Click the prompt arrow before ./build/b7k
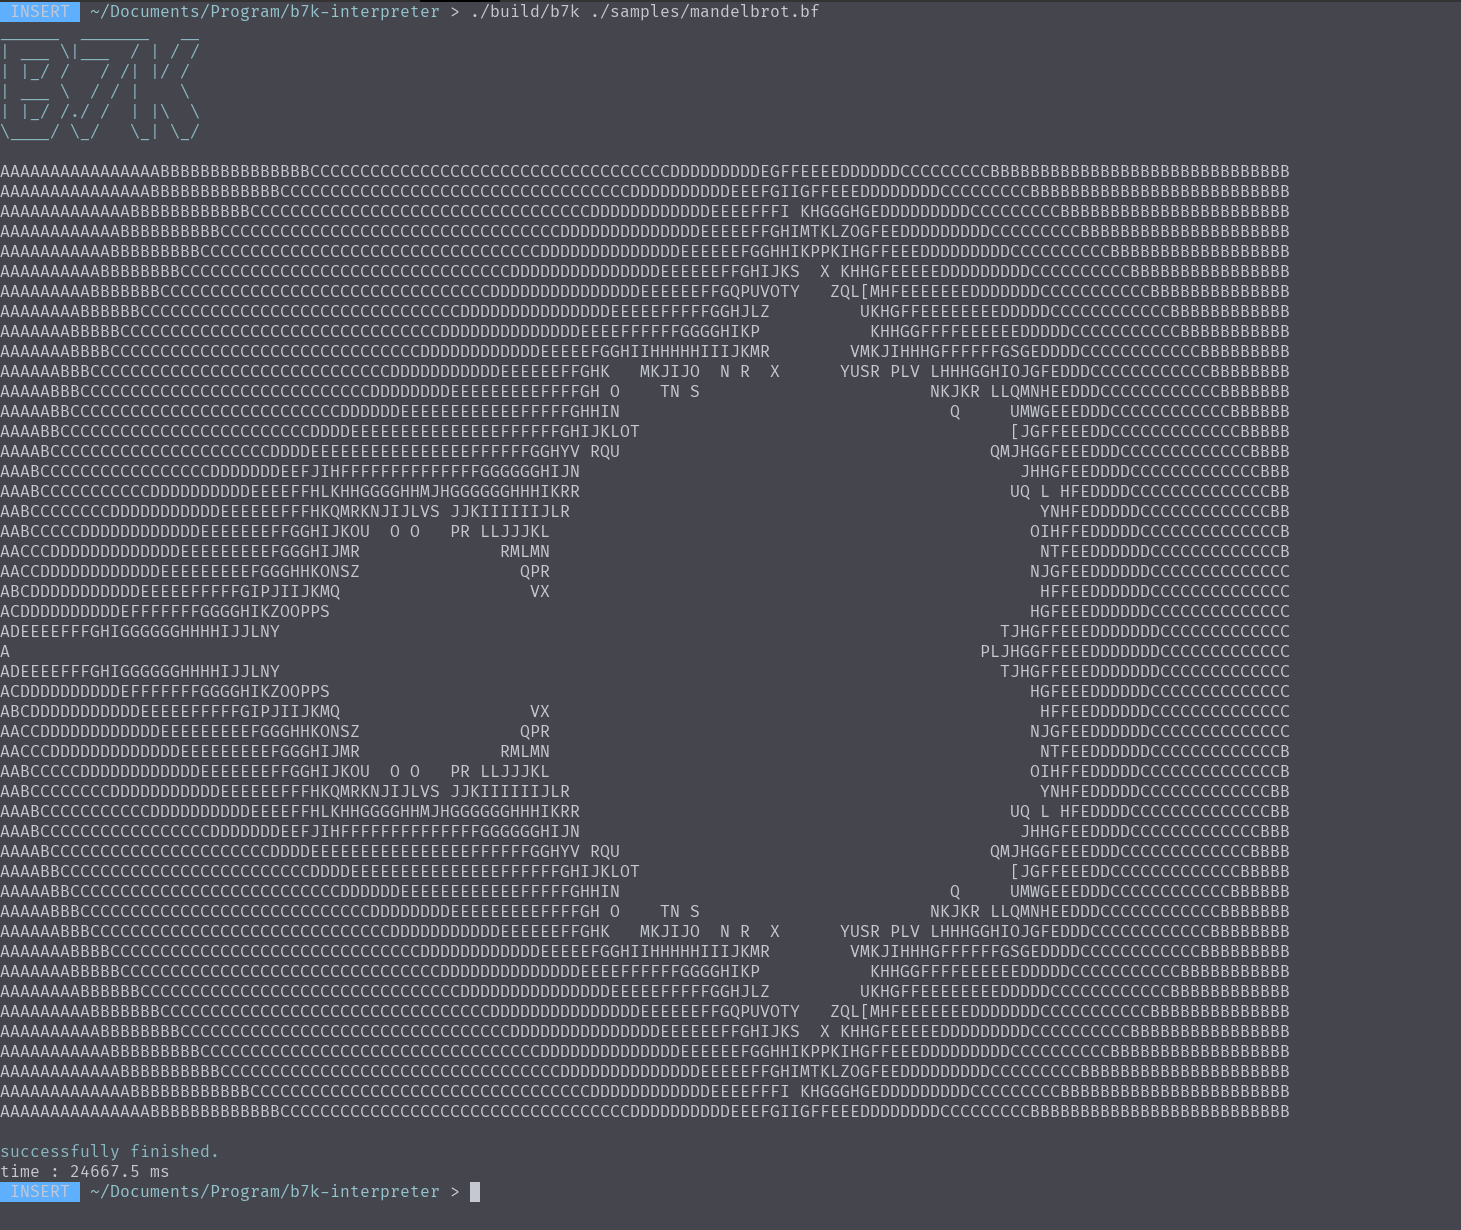The height and width of the screenshot is (1230, 1461). click(x=455, y=12)
